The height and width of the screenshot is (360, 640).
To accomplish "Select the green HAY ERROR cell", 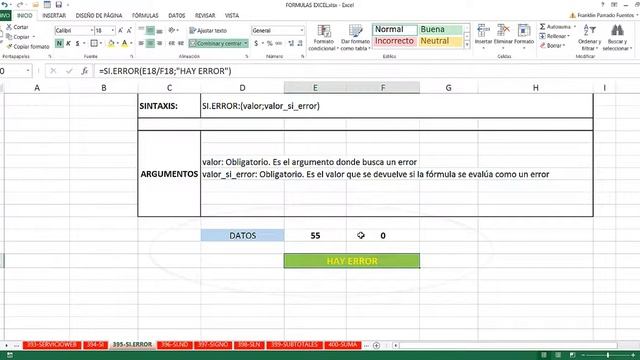I will pyautogui.click(x=352, y=261).
